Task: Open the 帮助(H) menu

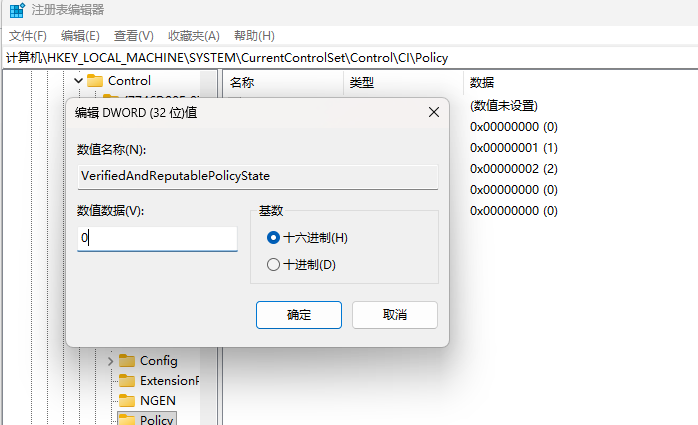Action: [x=254, y=36]
